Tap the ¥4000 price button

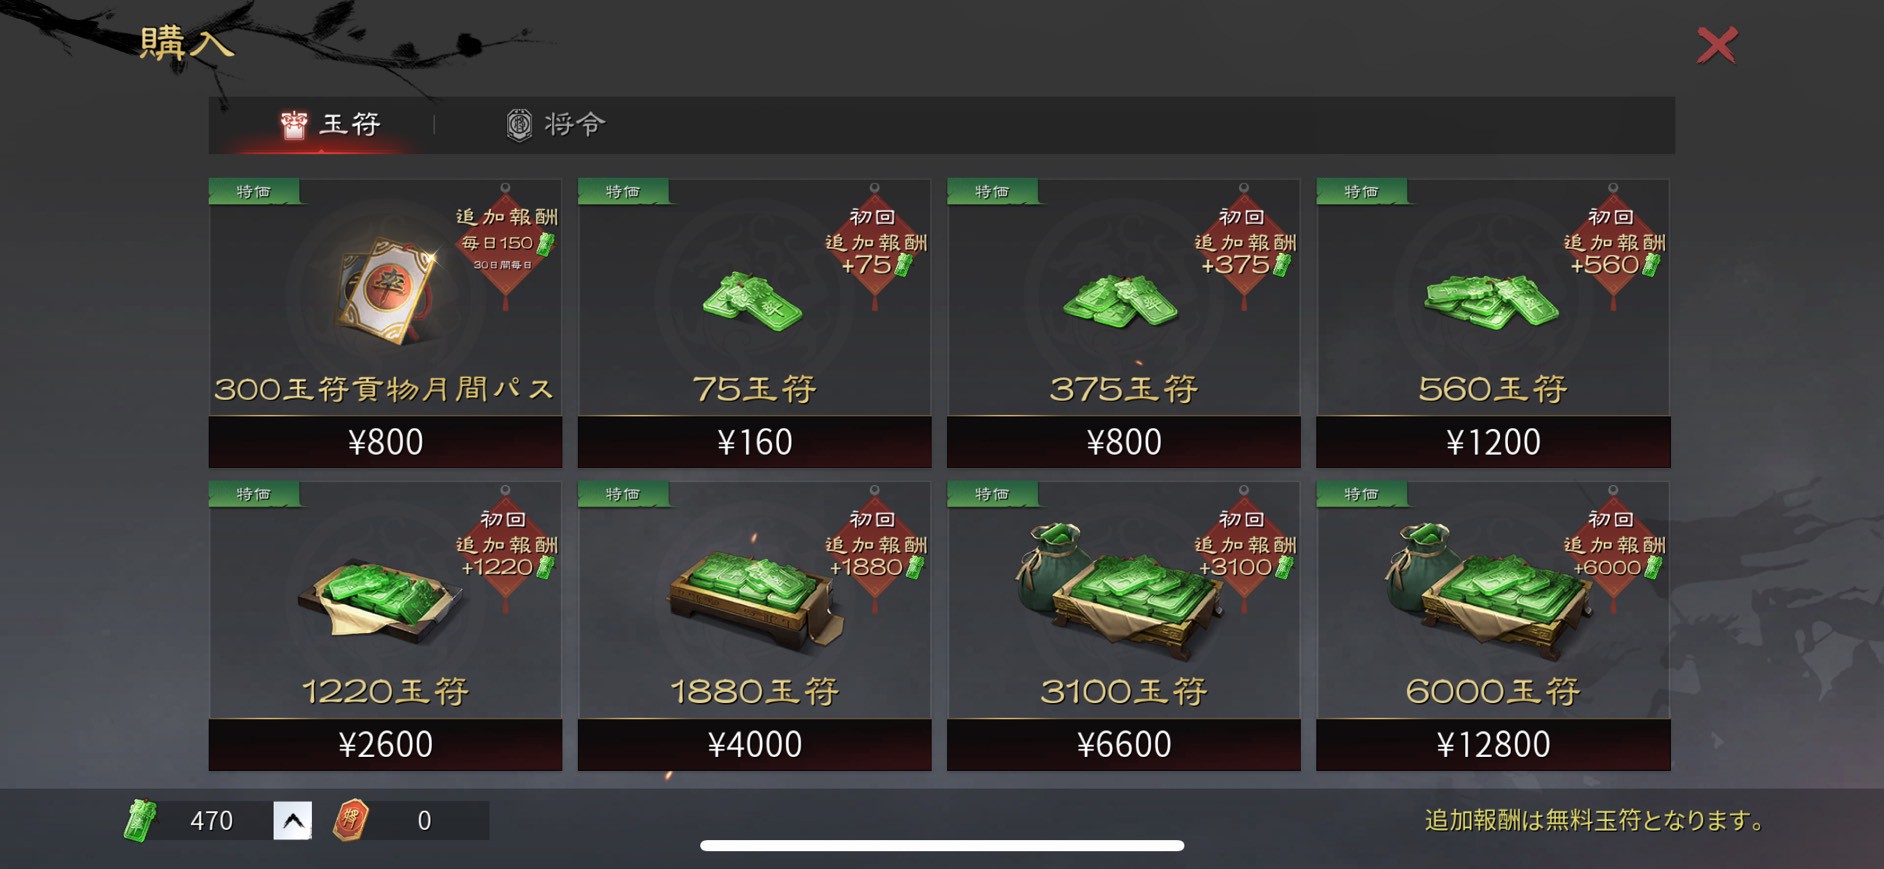pyautogui.click(x=755, y=745)
